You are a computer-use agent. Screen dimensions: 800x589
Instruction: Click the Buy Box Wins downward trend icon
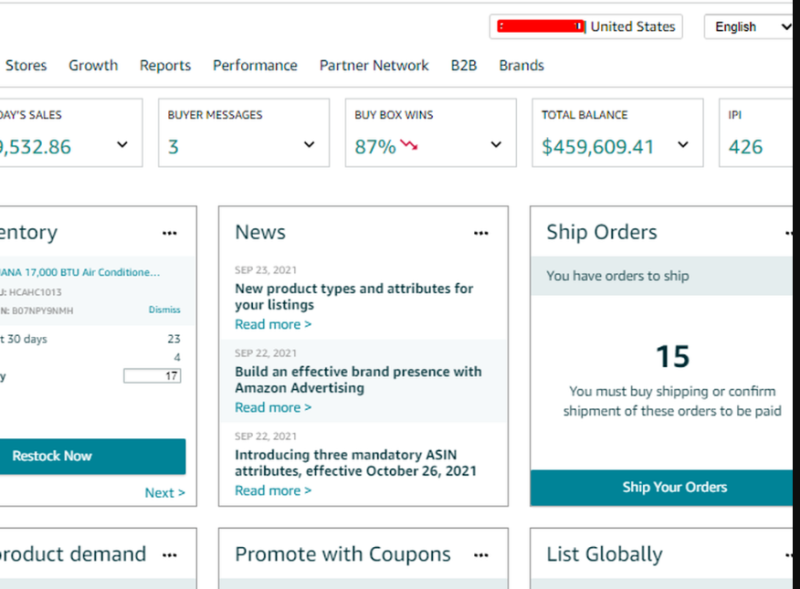(409, 145)
